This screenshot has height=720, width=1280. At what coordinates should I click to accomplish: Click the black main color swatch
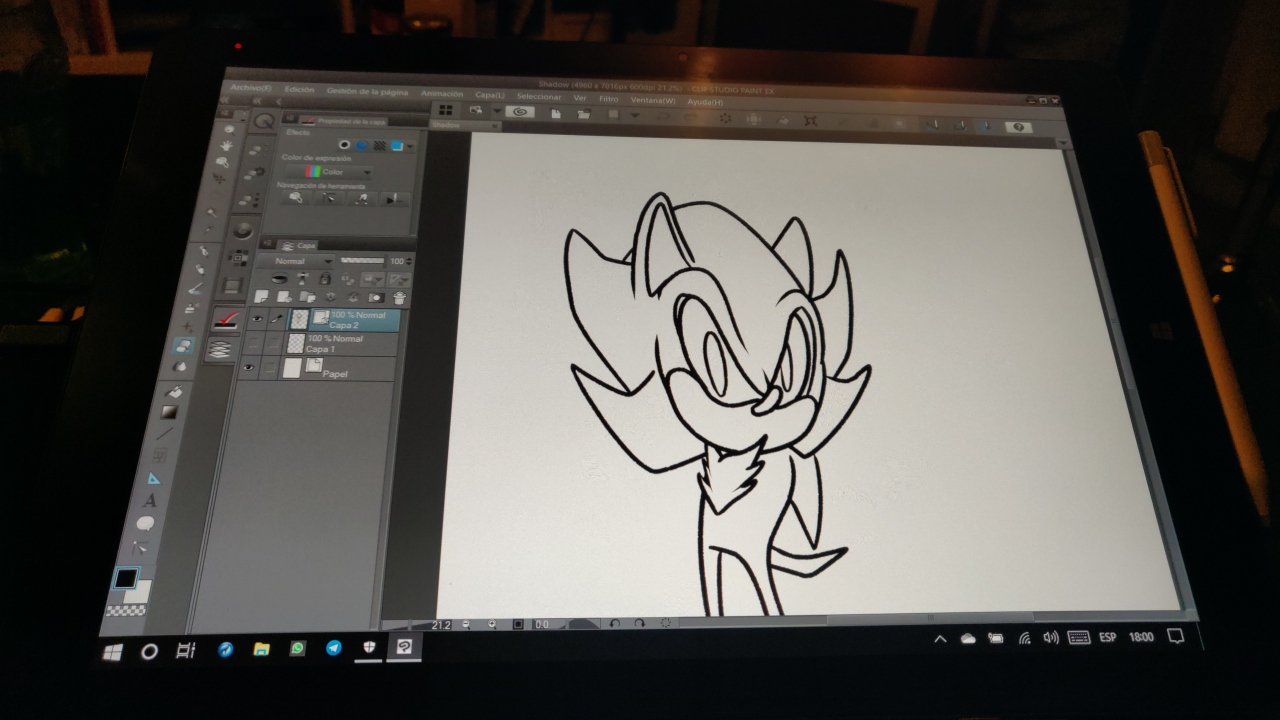click(125, 578)
